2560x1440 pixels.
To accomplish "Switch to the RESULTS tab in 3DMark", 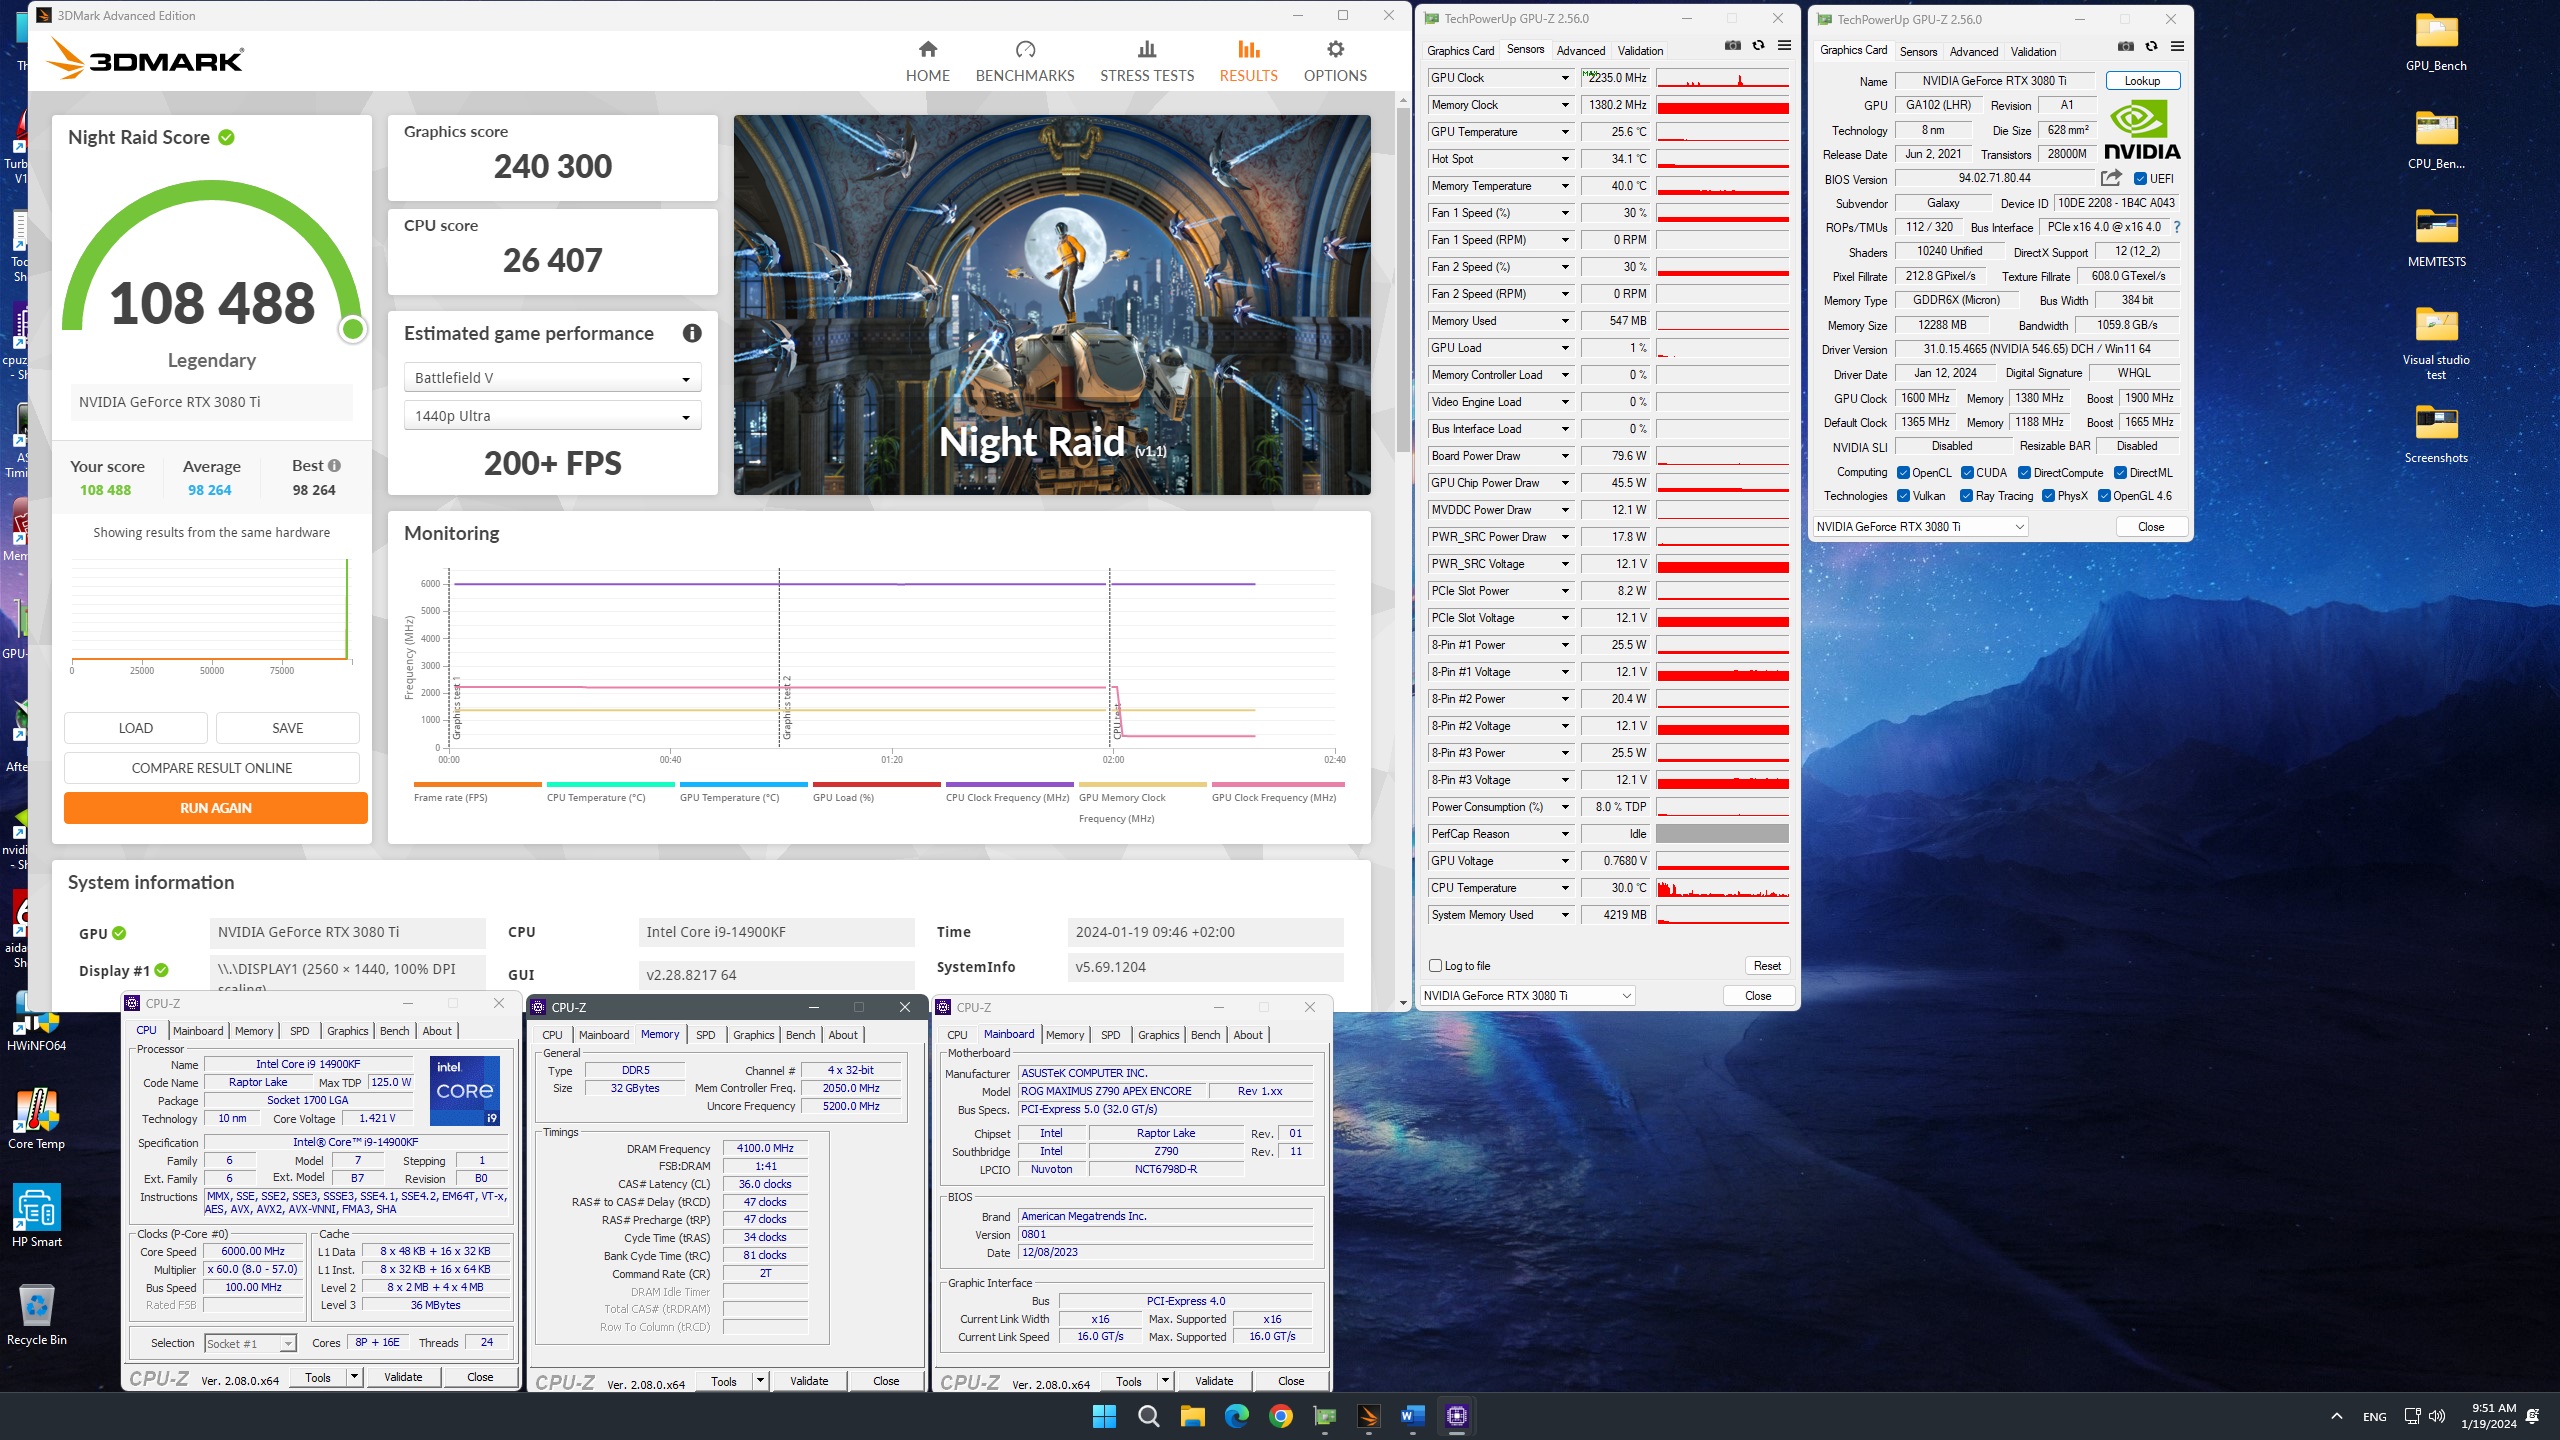I will point(1248,61).
